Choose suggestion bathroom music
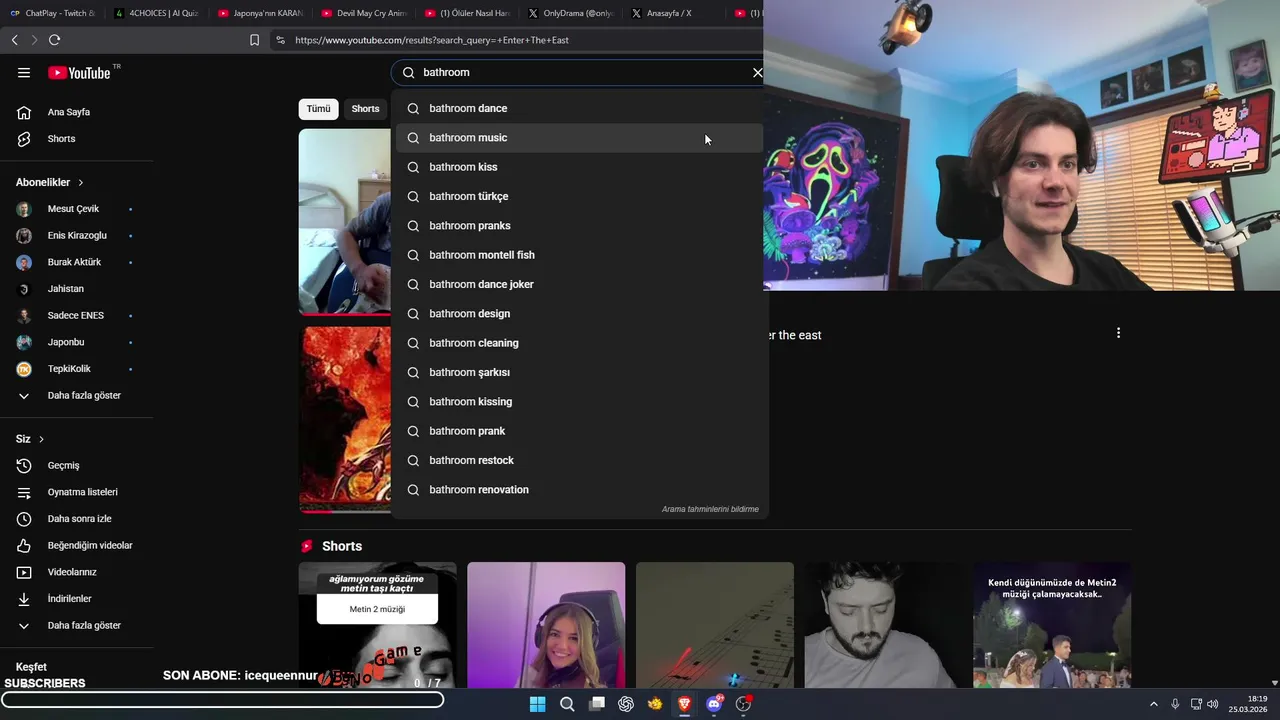The width and height of the screenshot is (1280, 720). 579,138
